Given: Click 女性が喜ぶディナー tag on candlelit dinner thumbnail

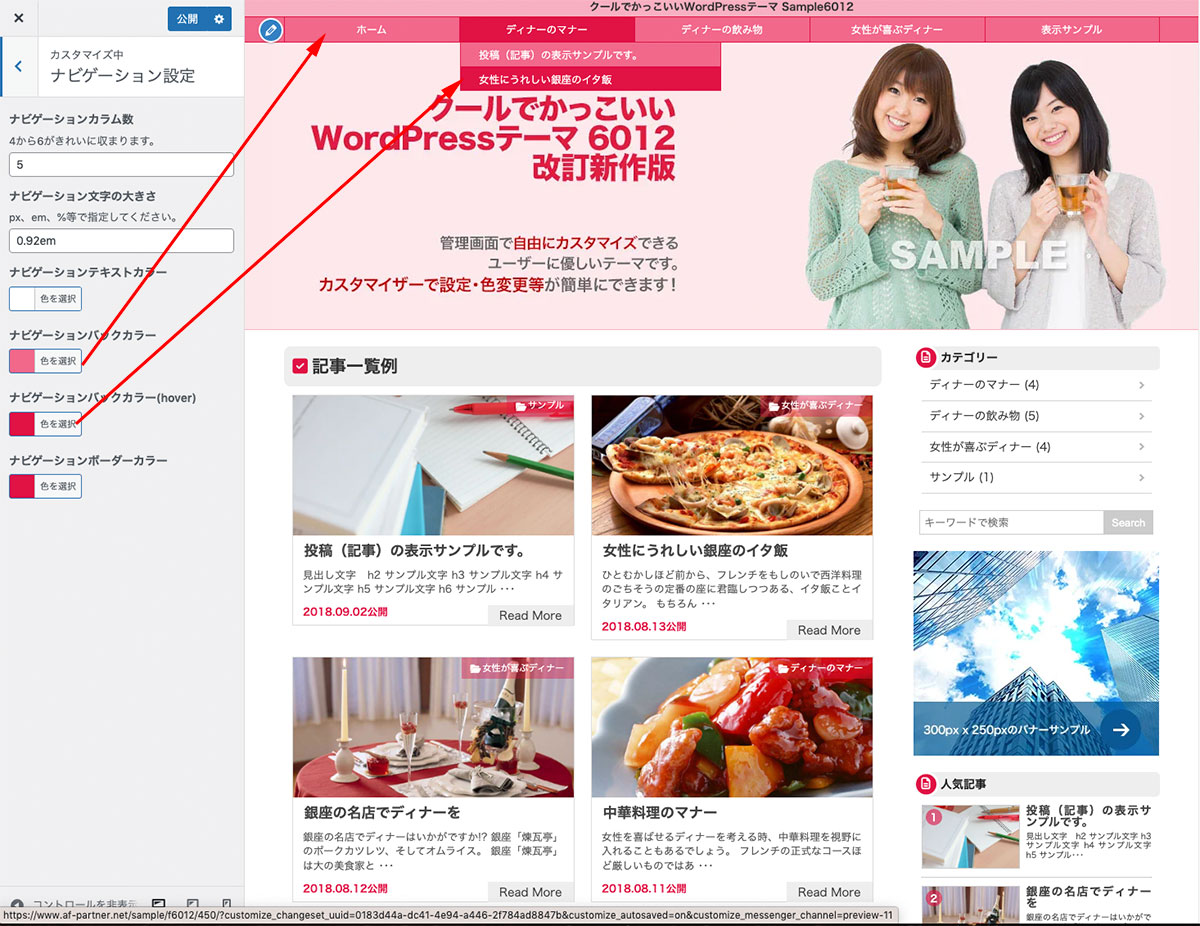Looking at the screenshot, I should point(517,667).
